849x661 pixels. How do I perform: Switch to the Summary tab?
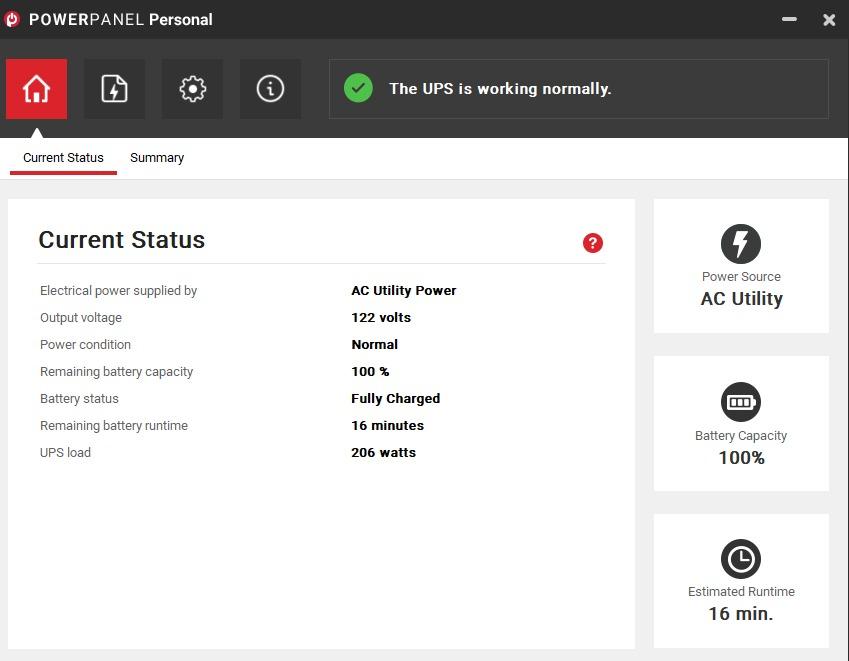(157, 158)
